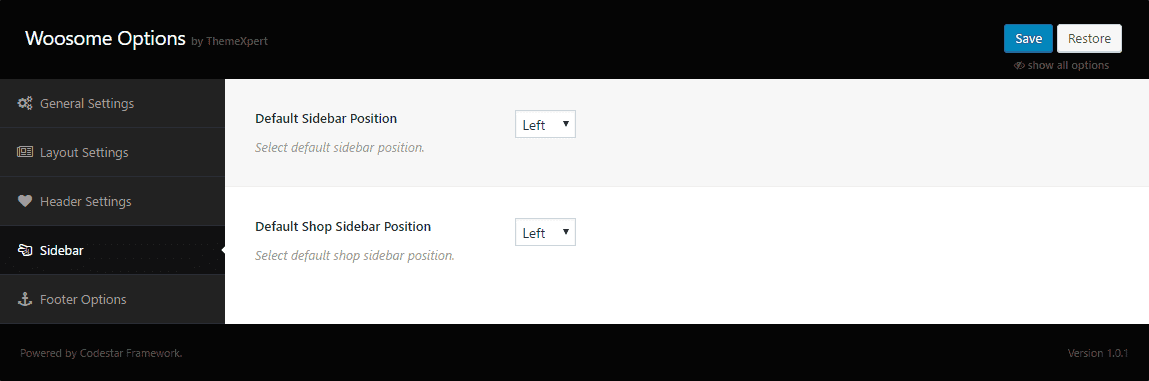Select the Sidebar tab
The image size is (1149, 381).
(x=112, y=251)
